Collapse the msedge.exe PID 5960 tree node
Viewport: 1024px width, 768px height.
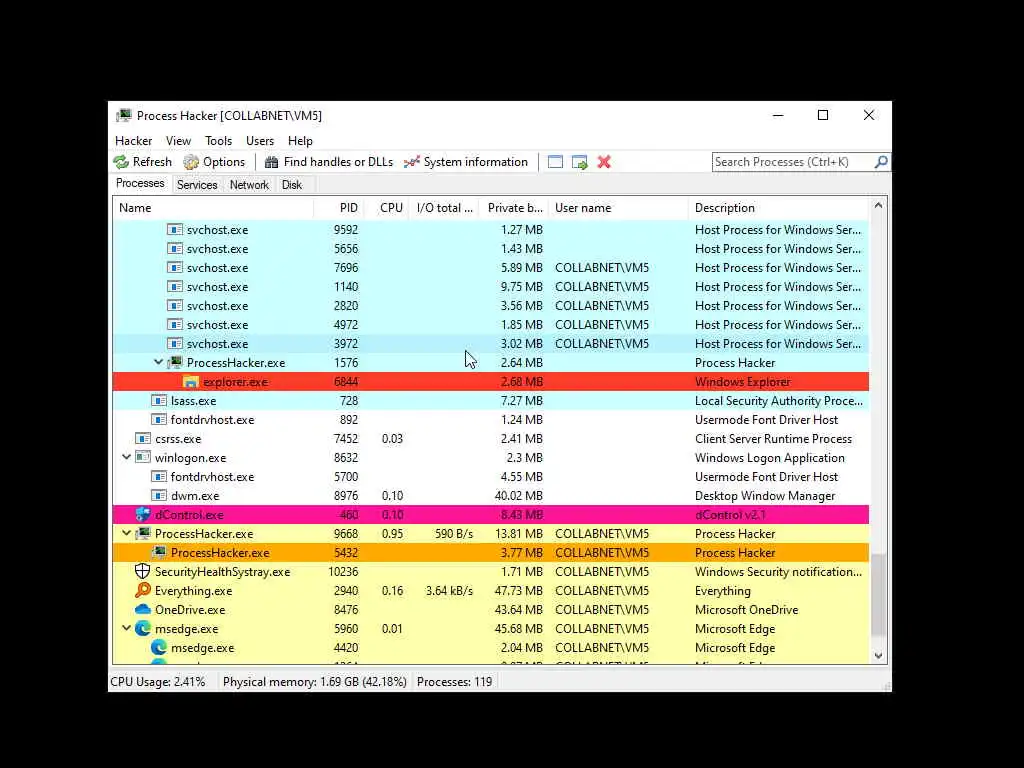pos(127,628)
